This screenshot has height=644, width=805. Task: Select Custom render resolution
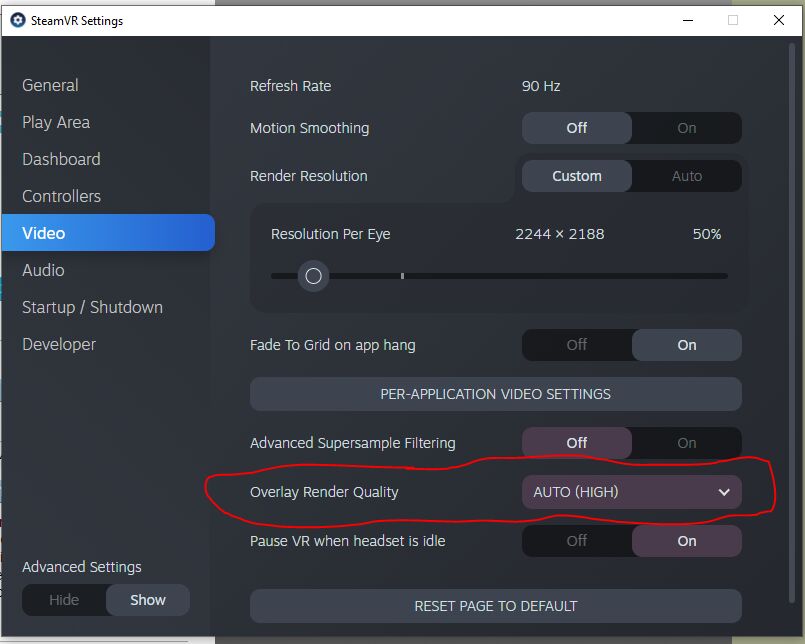pyautogui.click(x=577, y=176)
